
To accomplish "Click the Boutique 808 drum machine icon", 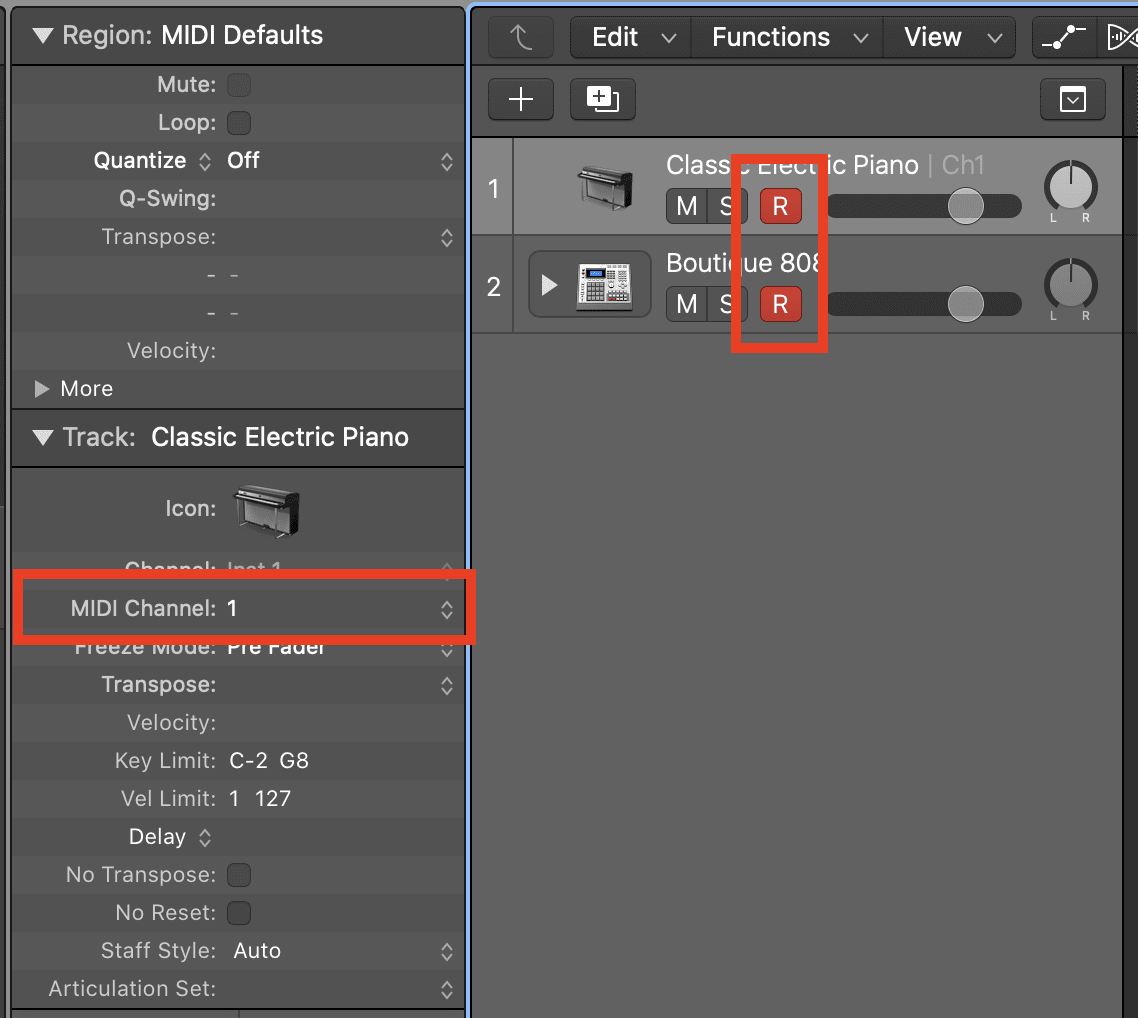I will [605, 286].
